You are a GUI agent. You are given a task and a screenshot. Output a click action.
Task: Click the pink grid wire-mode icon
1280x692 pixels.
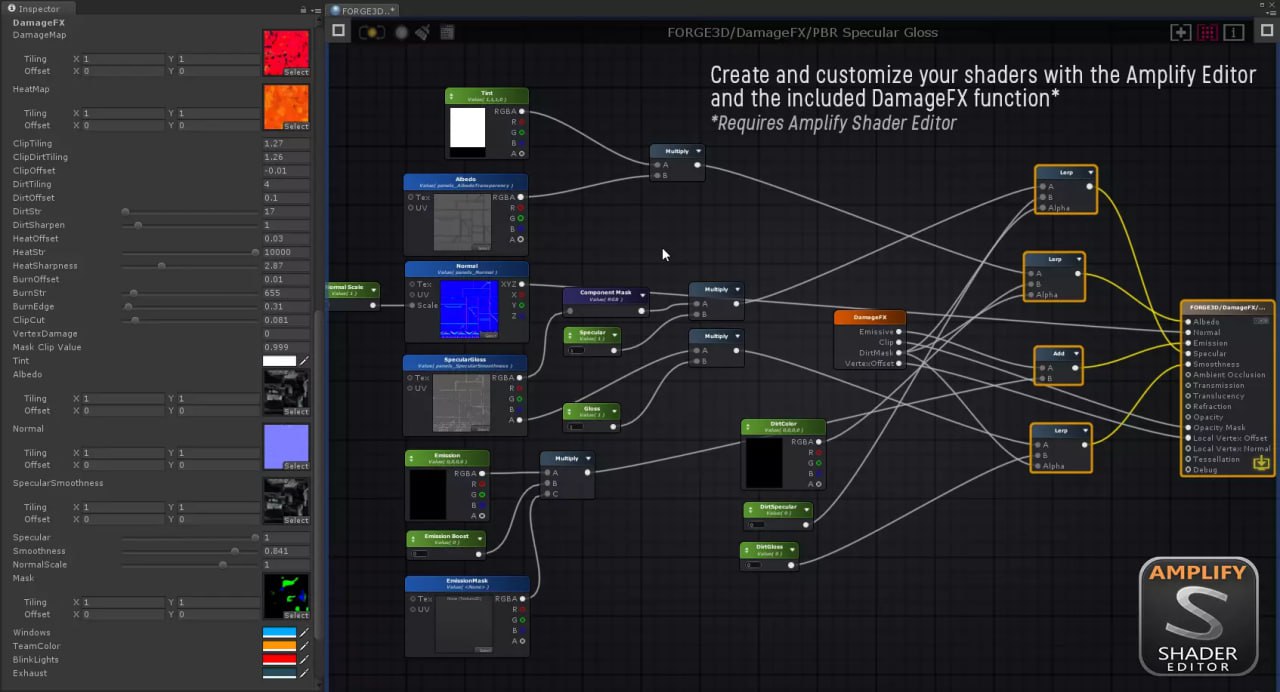(1207, 32)
